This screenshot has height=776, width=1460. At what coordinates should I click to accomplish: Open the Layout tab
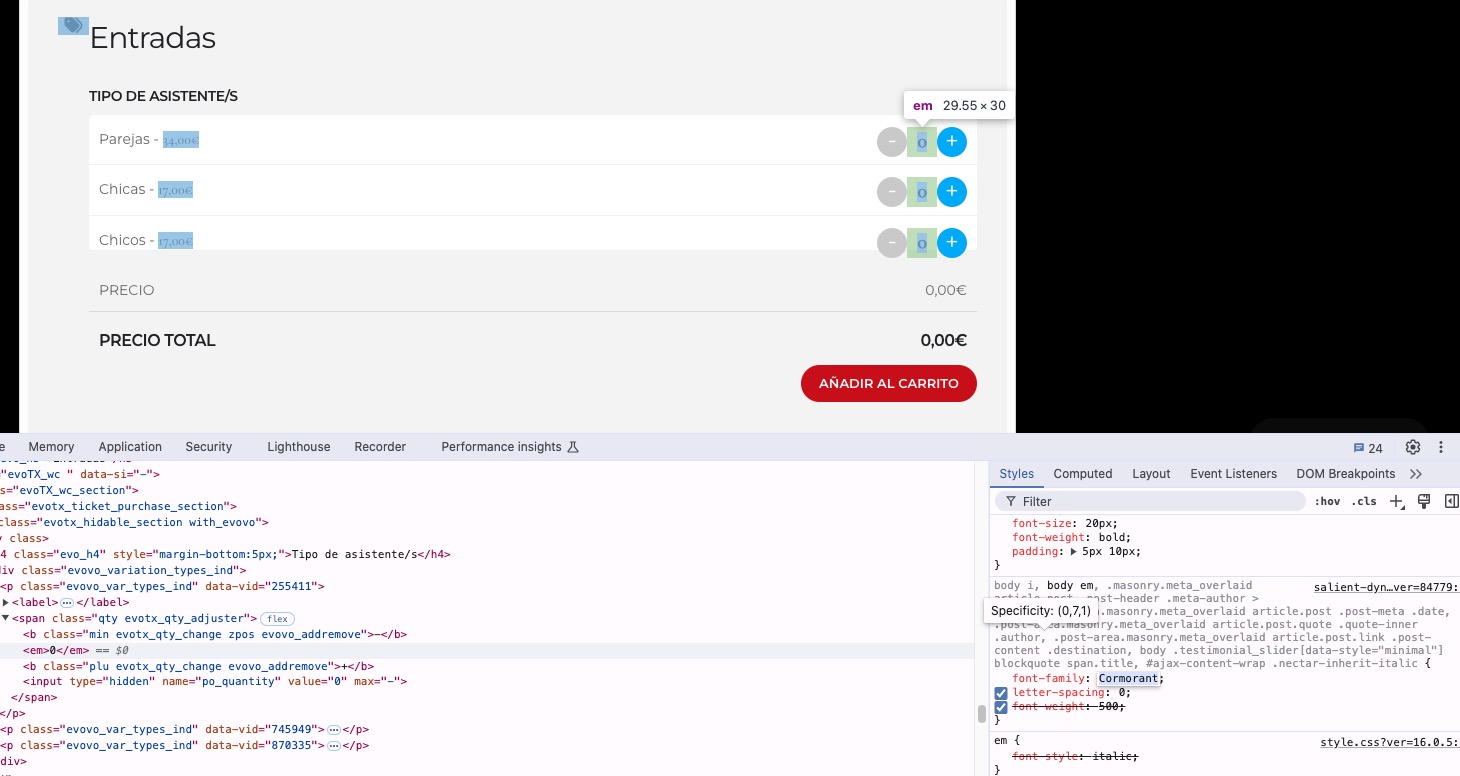(1151, 474)
